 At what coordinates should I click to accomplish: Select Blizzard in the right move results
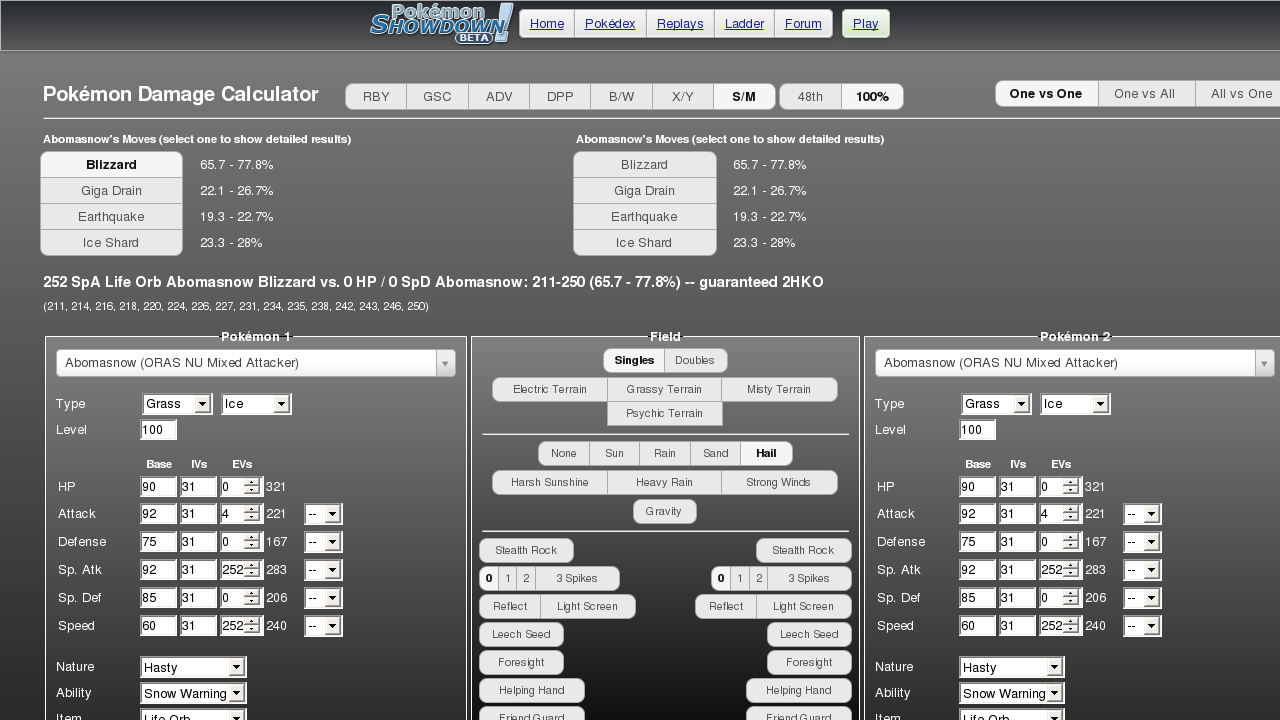pos(644,165)
